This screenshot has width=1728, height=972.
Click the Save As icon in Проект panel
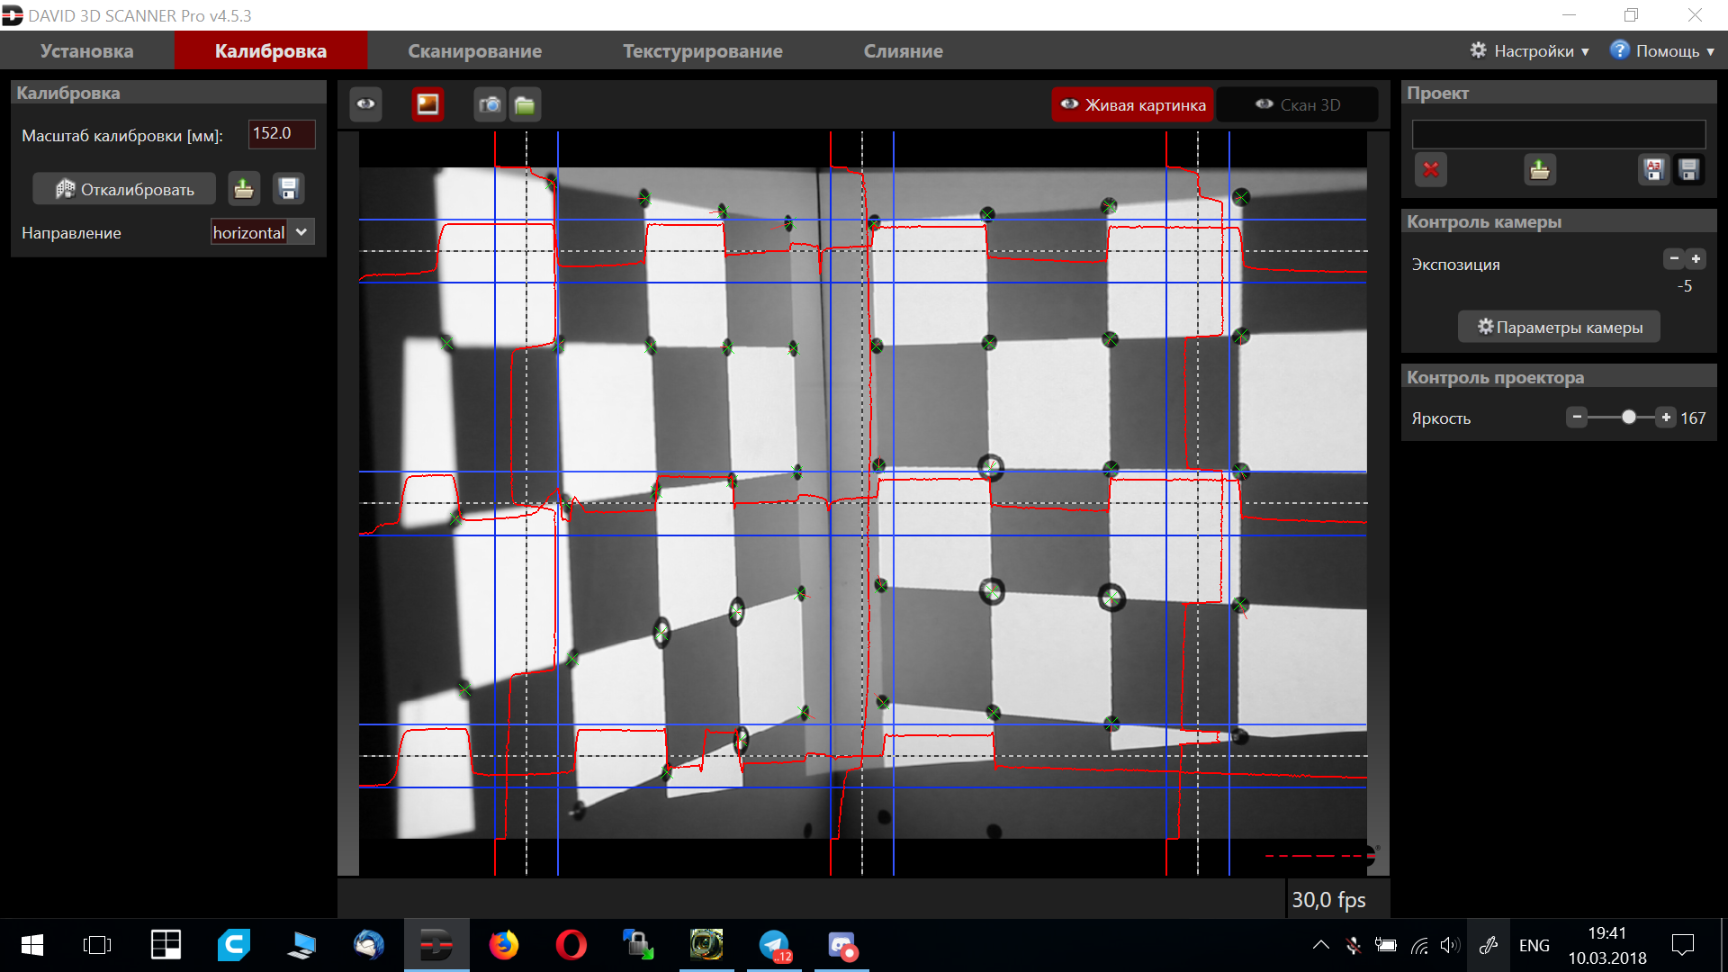pyautogui.click(x=1653, y=170)
